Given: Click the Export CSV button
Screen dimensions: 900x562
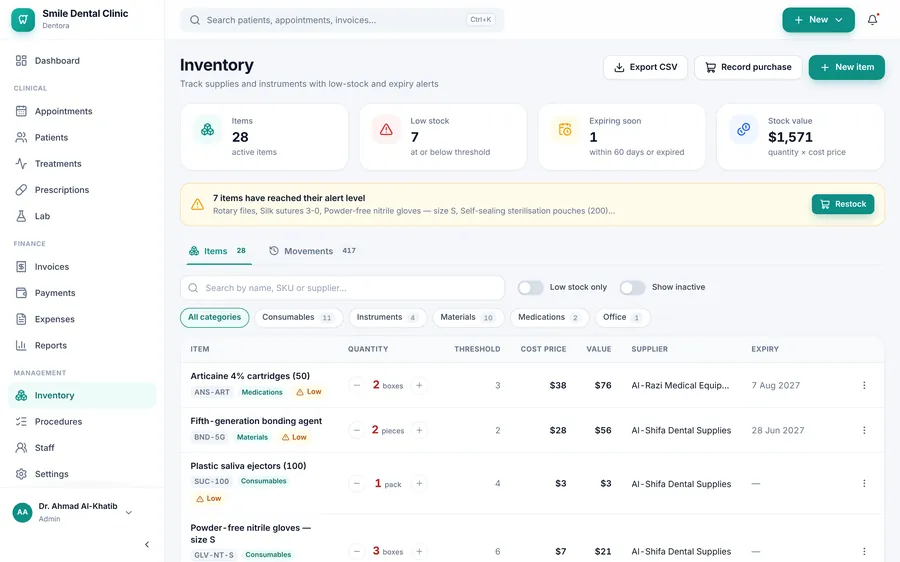Looking at the screenshot, I should 645,67.
